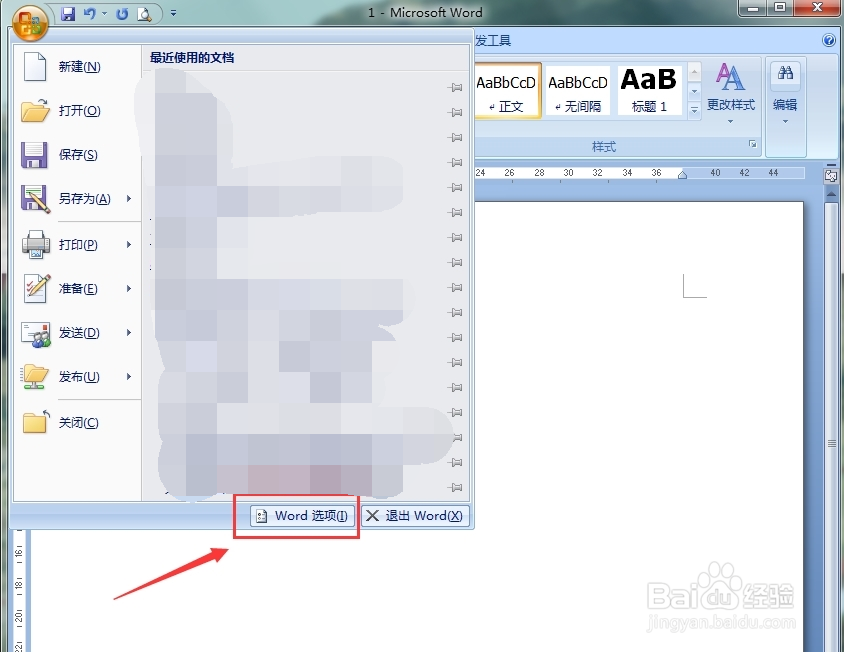Click 退出 Word to exit
The height and width of the screenshot is (652, 844).
[x=416, y=516]
